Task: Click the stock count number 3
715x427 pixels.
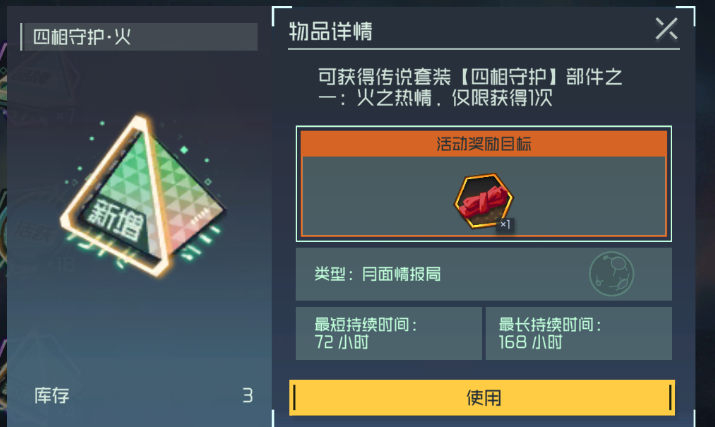Action: (248, 396)
